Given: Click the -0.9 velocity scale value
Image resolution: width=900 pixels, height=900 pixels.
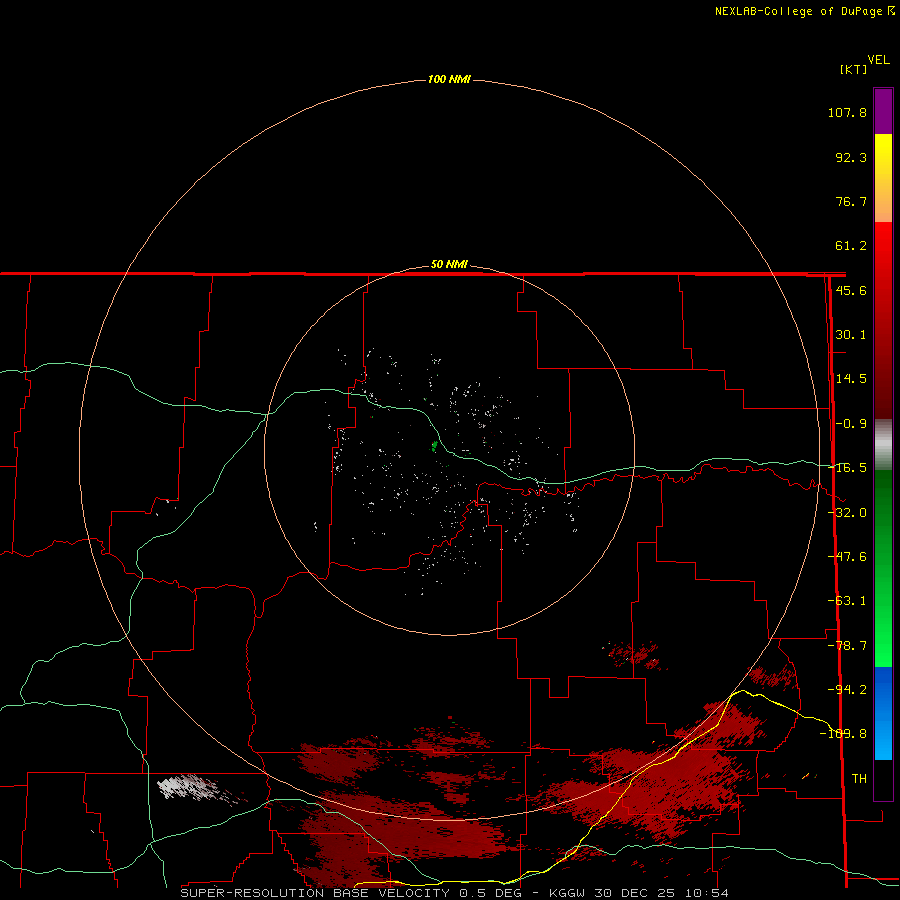Looking at the screenshot, I should 851,424.
